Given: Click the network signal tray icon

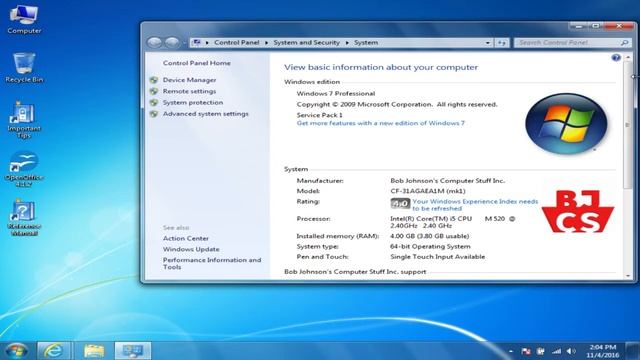Looking at the screenshot, I should pos(556,351).
